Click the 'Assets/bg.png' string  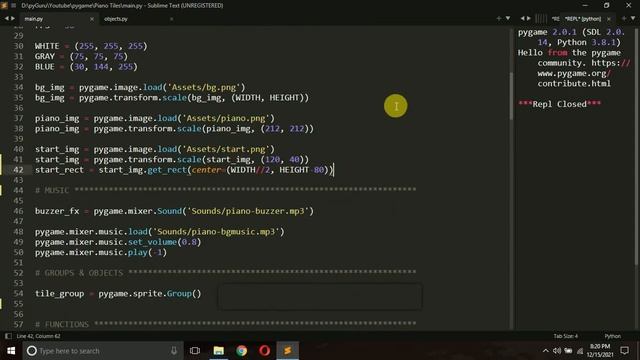[204, 87]
